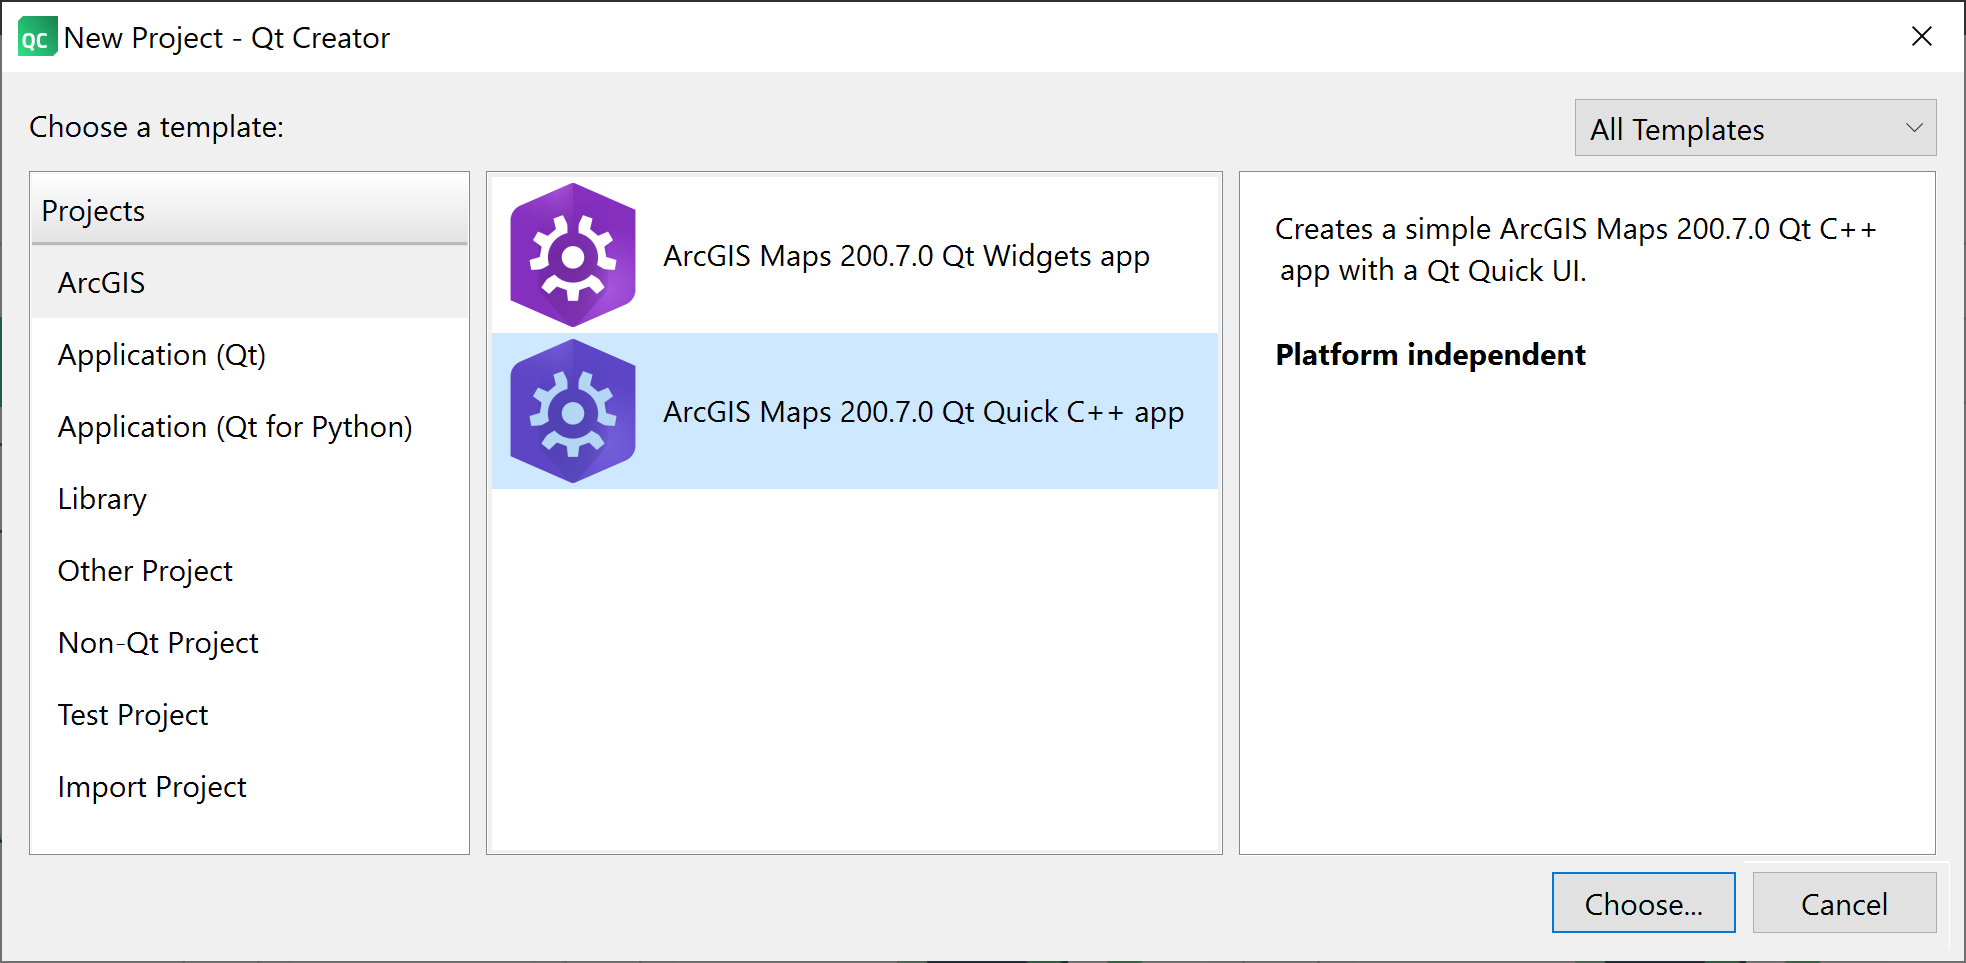Close the New Project window
Image resolution: width=1966 pixels, height=963 pixels.
pos(1921,37)
